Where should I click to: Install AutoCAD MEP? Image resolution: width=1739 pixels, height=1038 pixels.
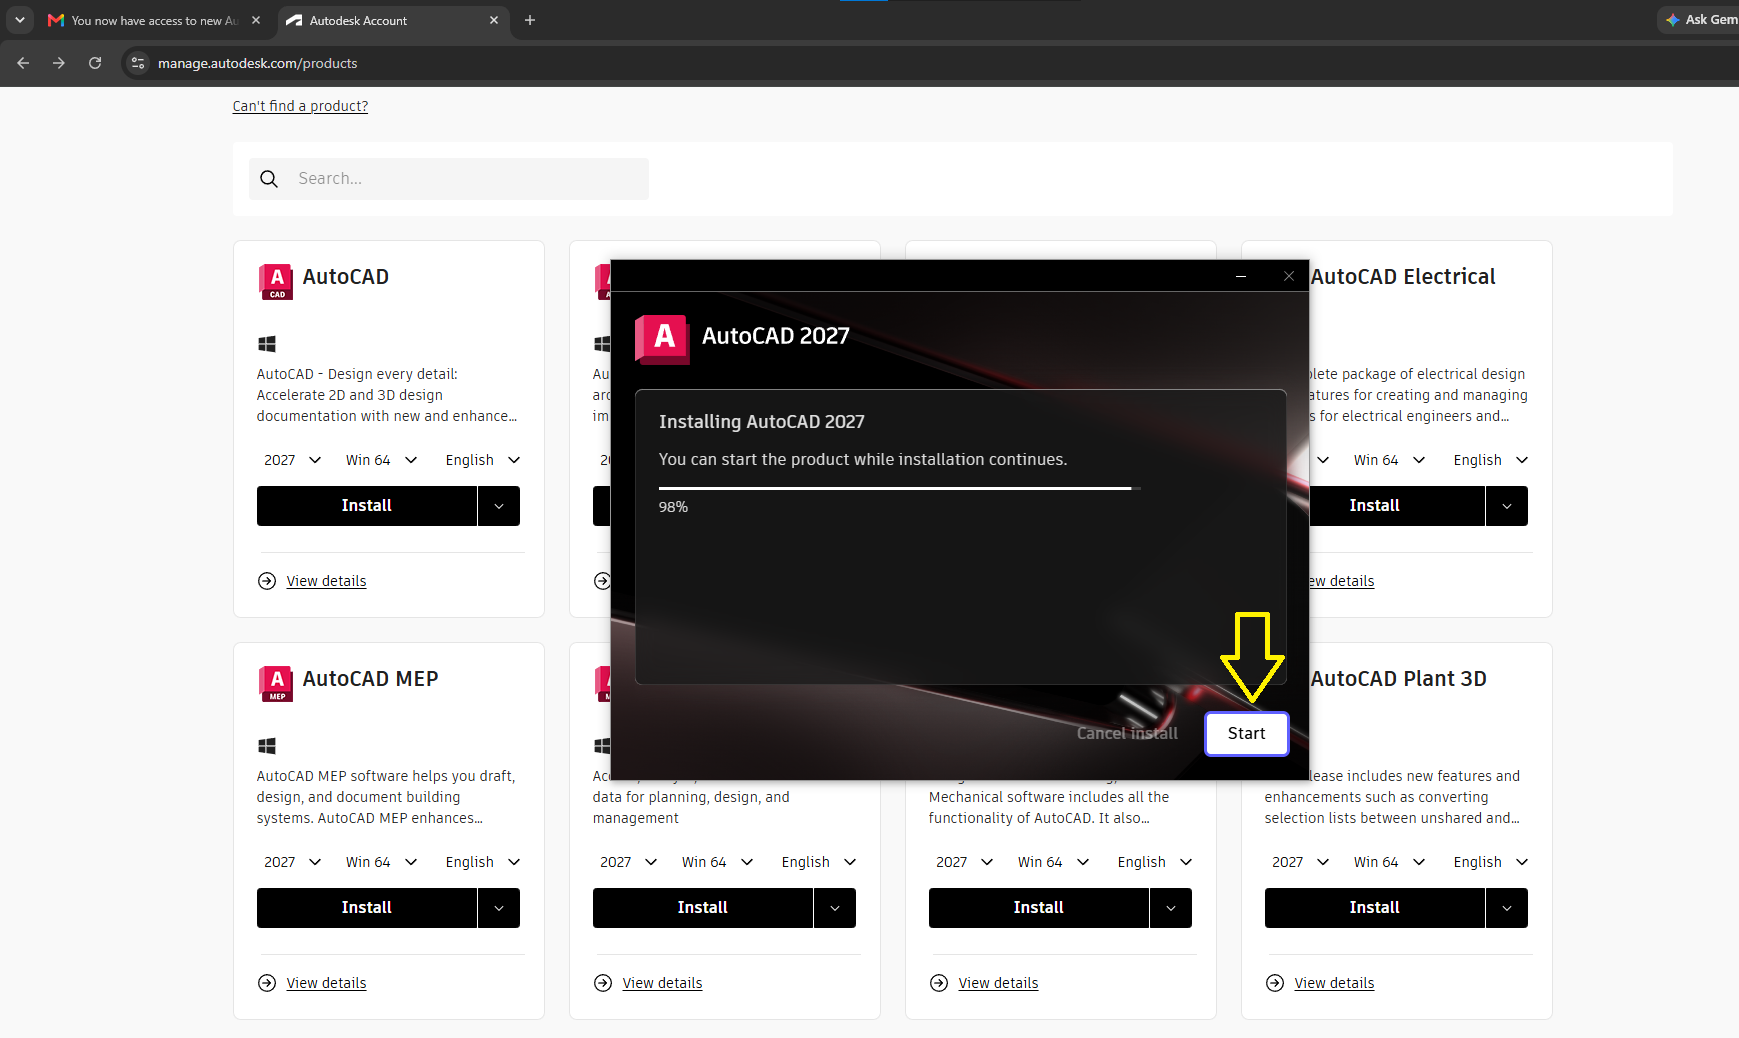click(x=367, y=908)
